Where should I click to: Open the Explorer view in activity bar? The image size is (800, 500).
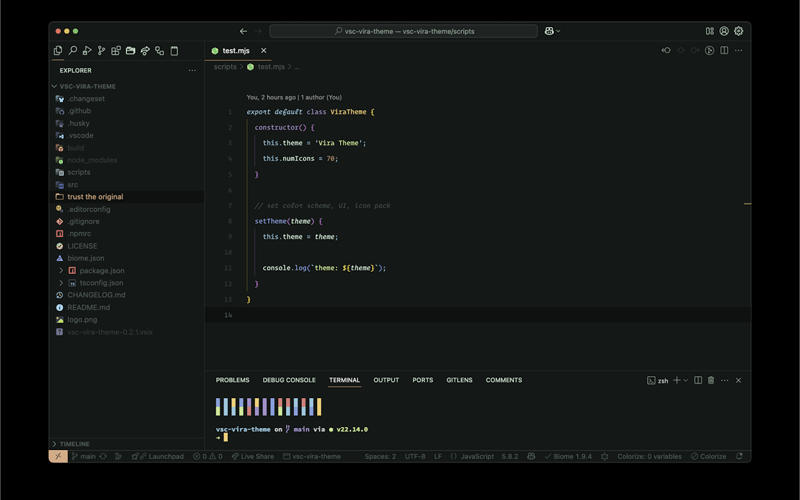pyautogui.click(x=58, y=51)
